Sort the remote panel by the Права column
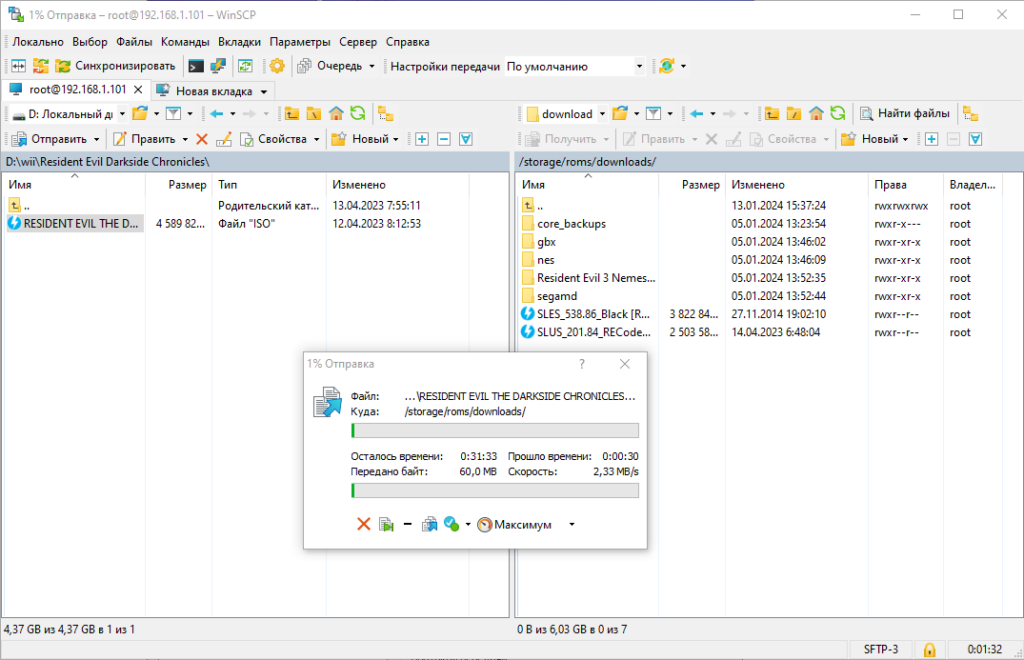The width and height of the screenshot is (1024, 660). point(905,185)
